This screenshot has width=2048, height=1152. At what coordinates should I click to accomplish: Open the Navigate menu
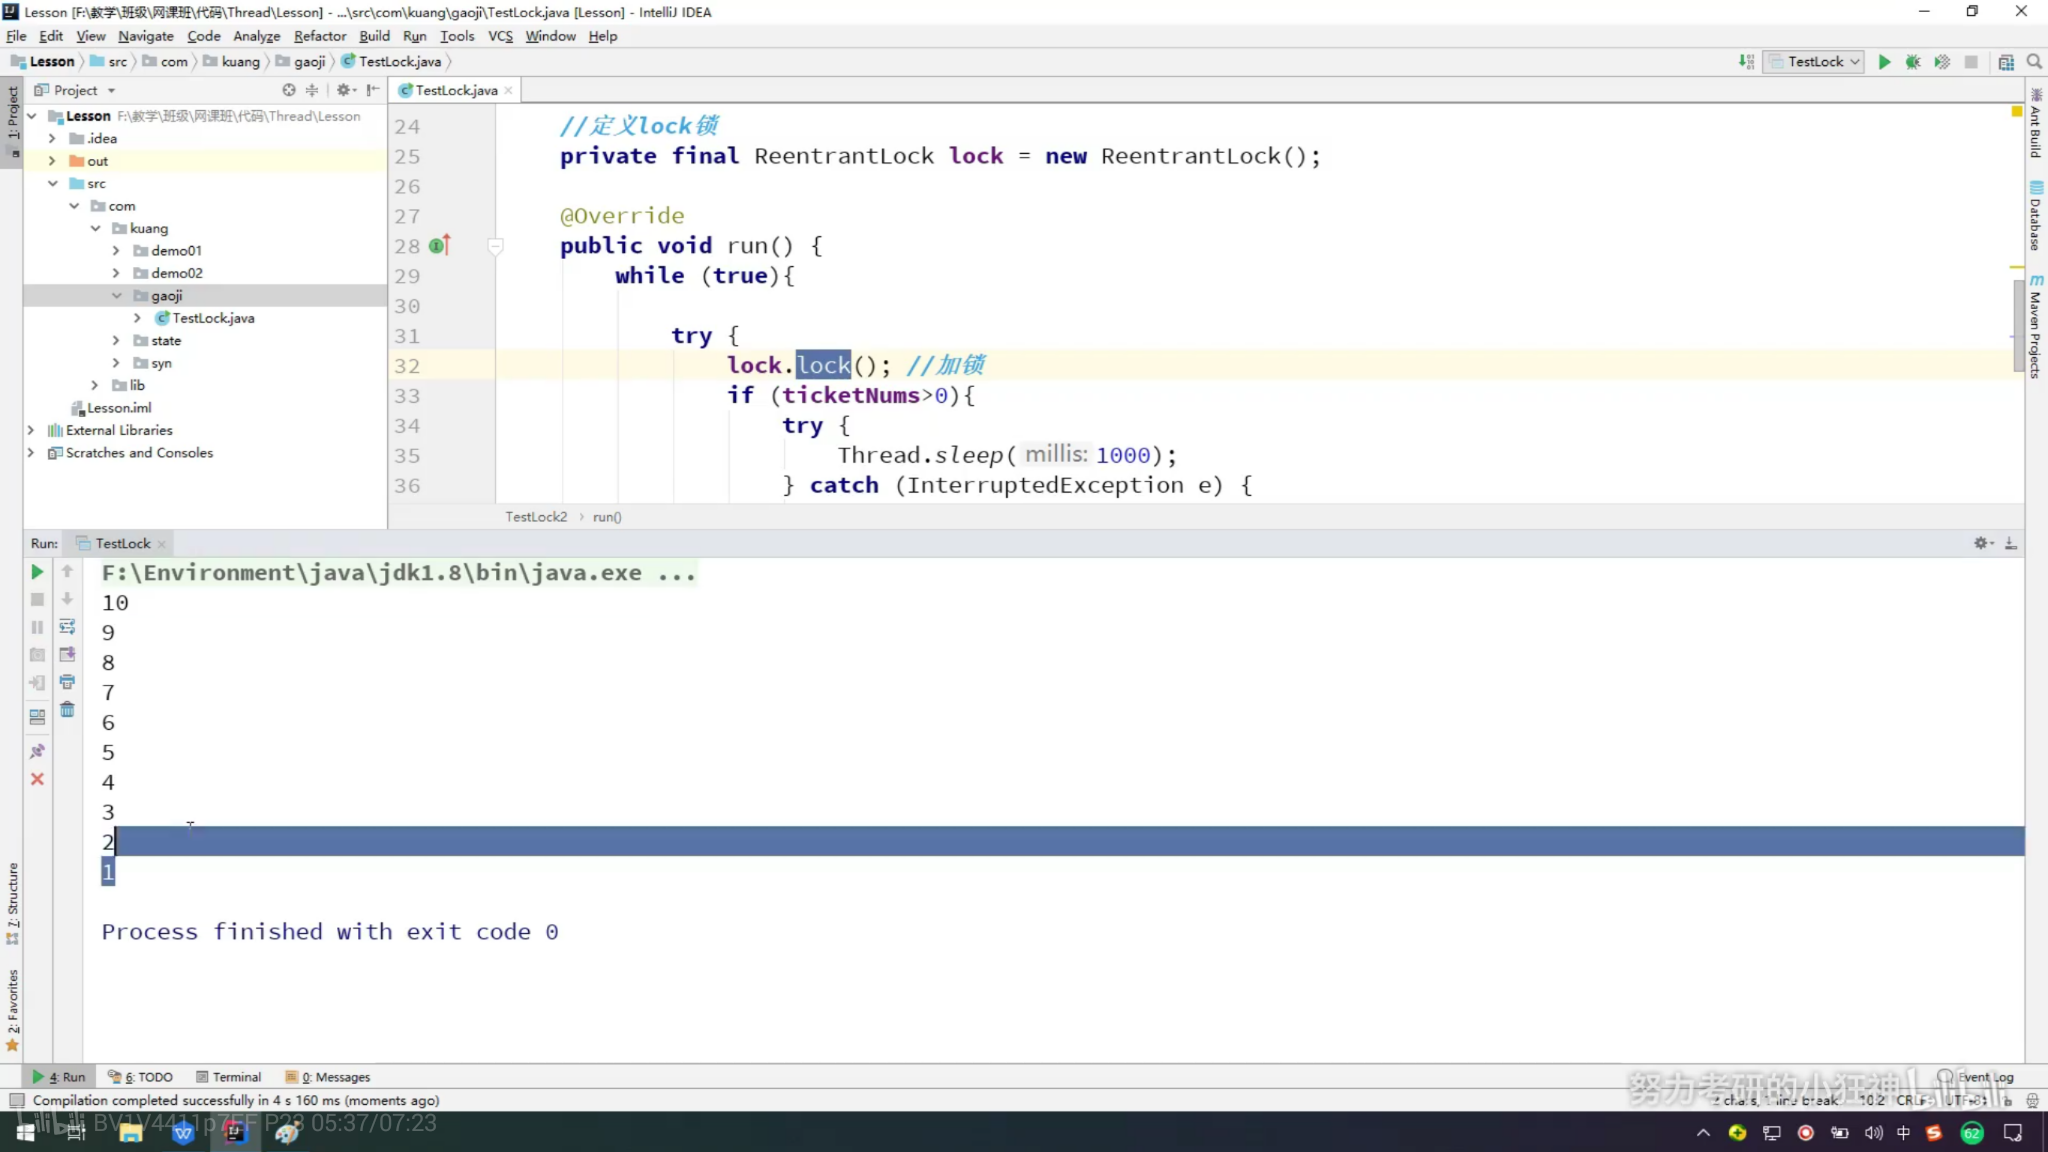(145, 36)
